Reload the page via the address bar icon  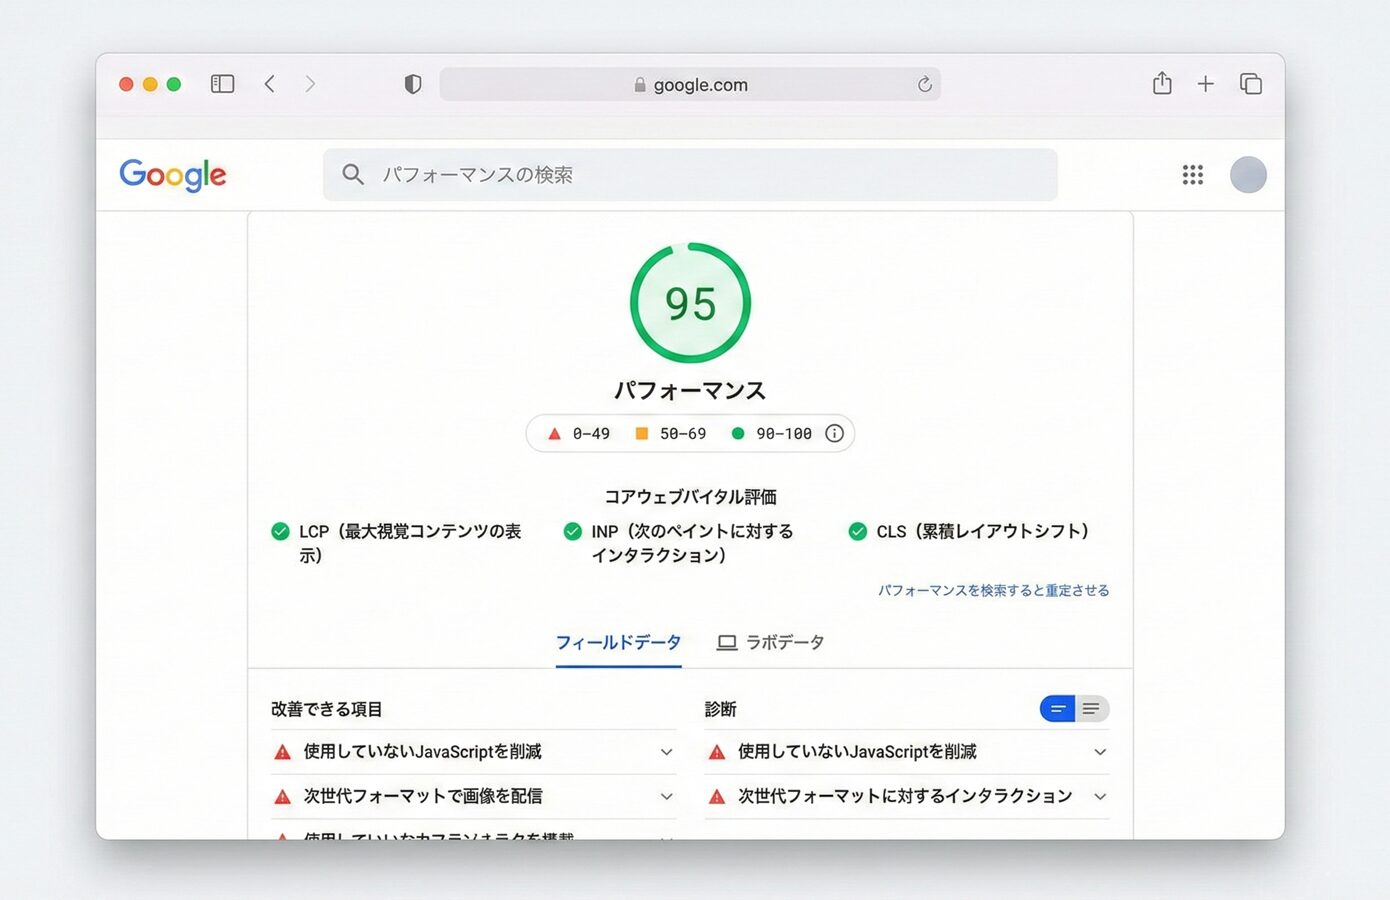coord(925,84)
